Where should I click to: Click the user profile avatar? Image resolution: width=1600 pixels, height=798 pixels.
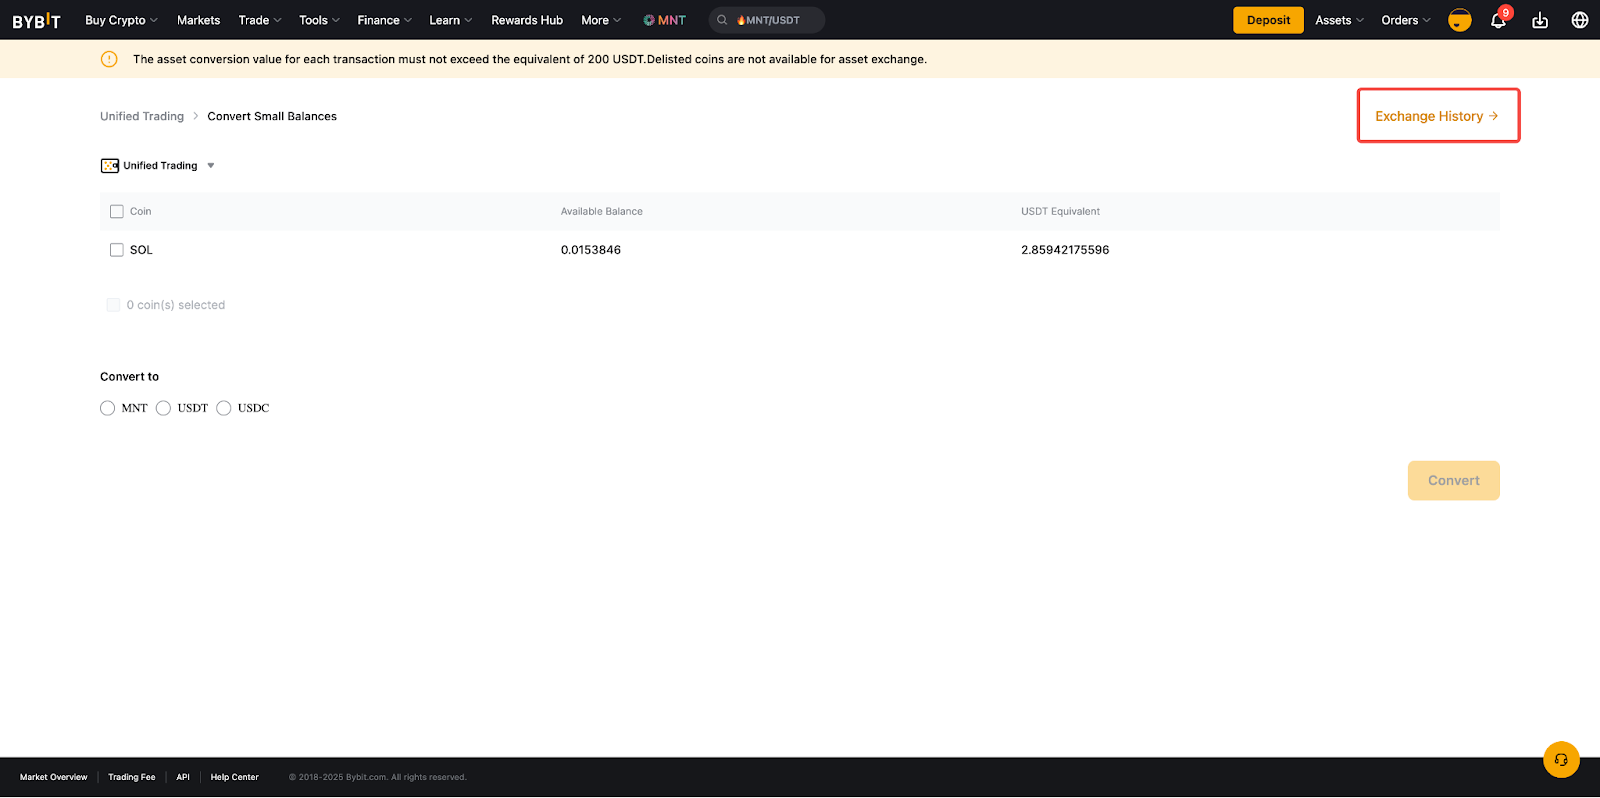1459,20
